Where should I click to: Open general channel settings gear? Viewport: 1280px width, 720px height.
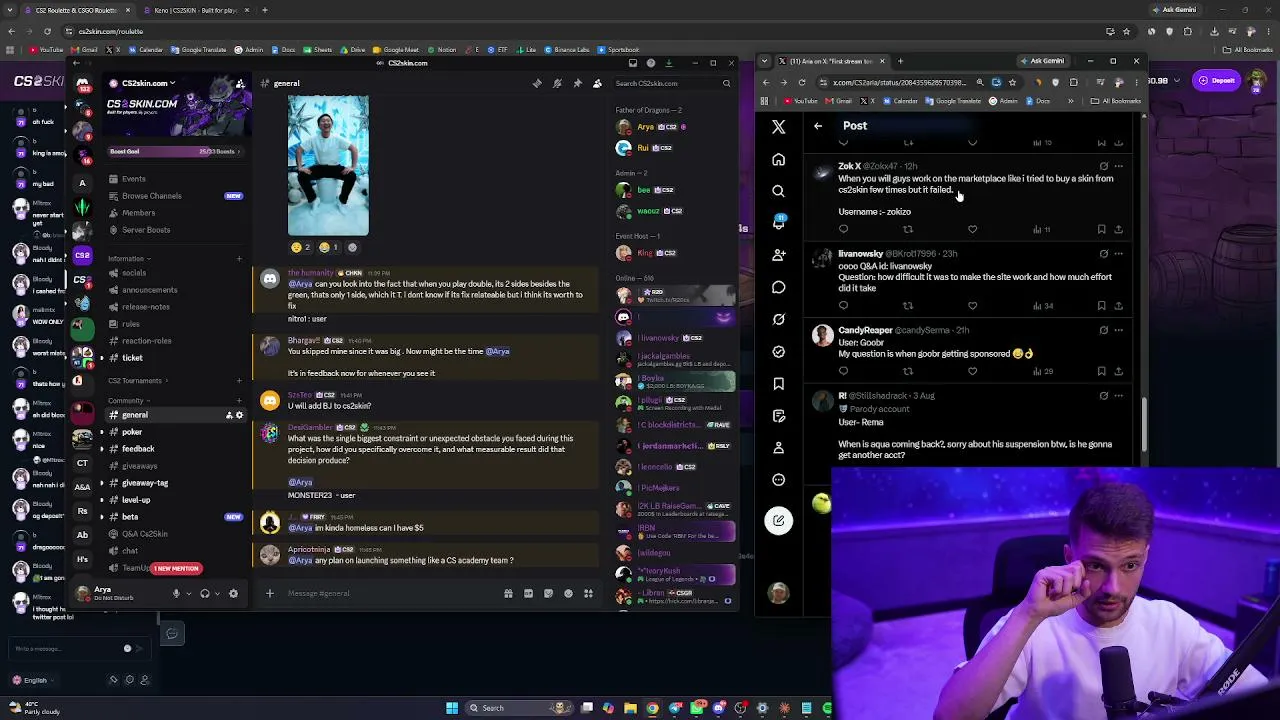239,415
